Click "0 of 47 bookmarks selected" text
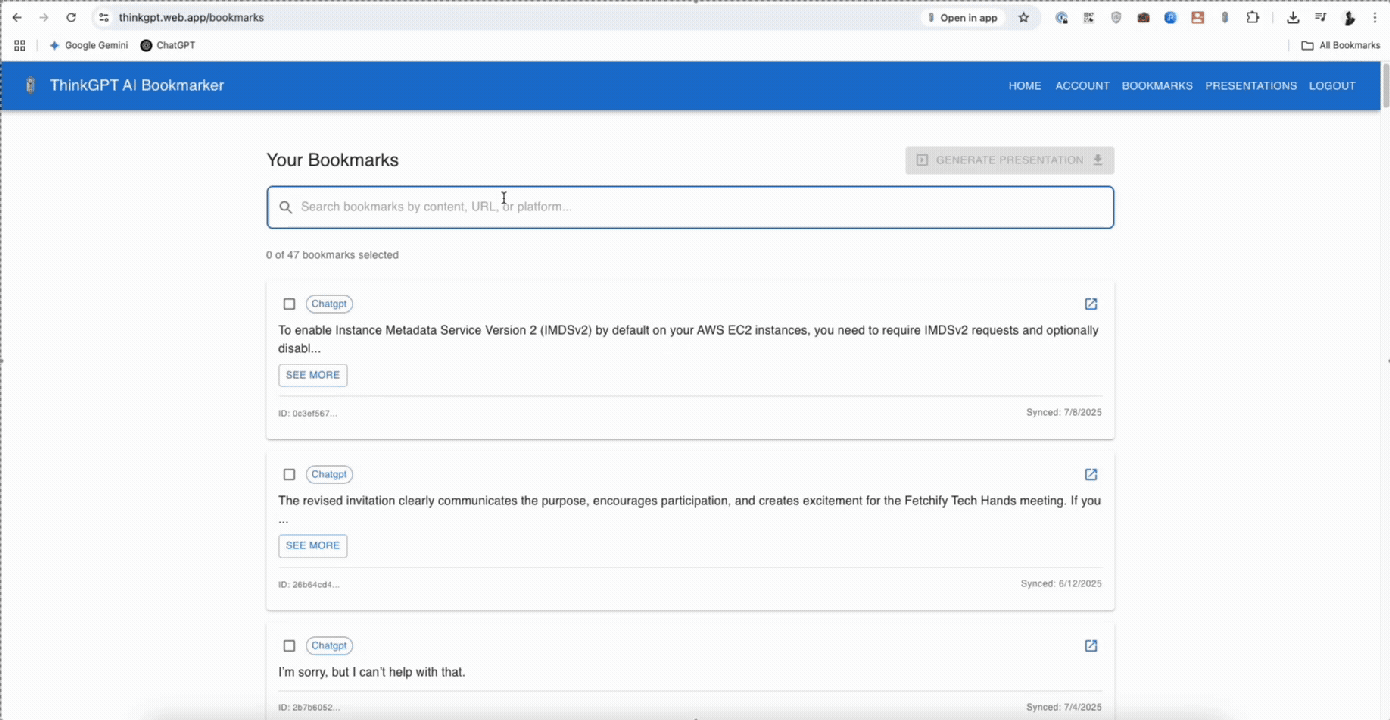 332,255
